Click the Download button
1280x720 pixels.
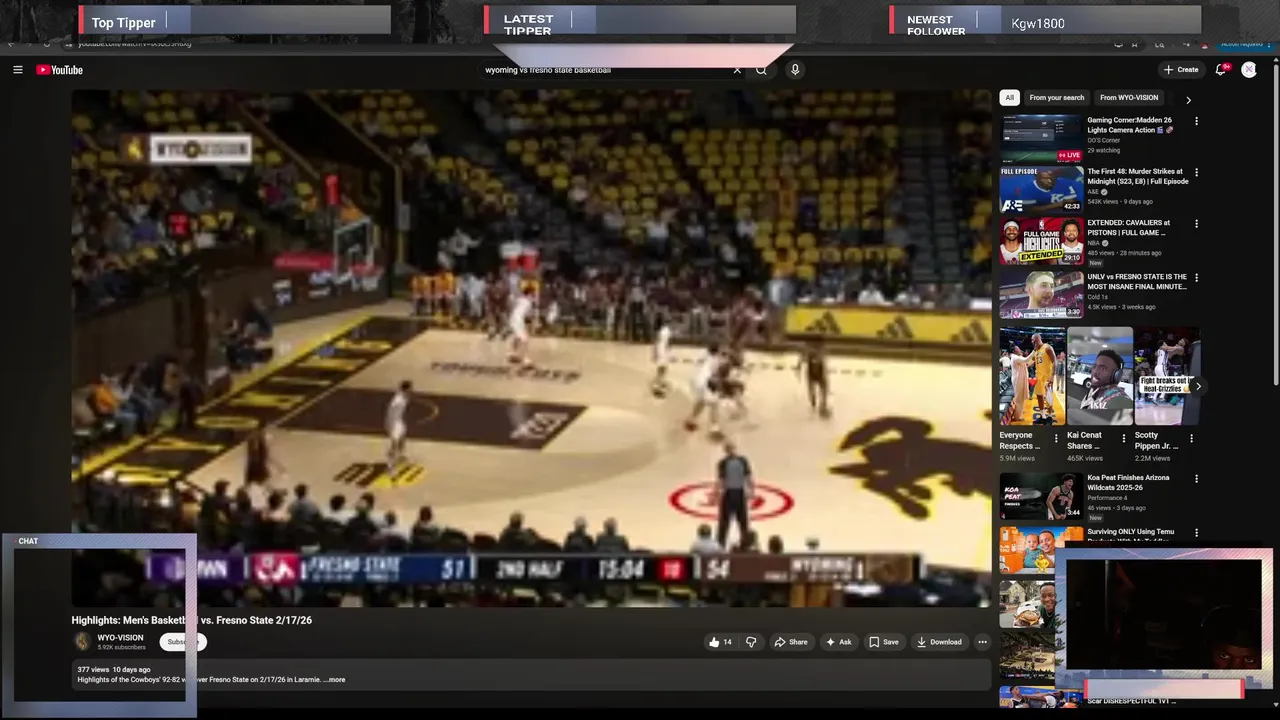(939, 642)
